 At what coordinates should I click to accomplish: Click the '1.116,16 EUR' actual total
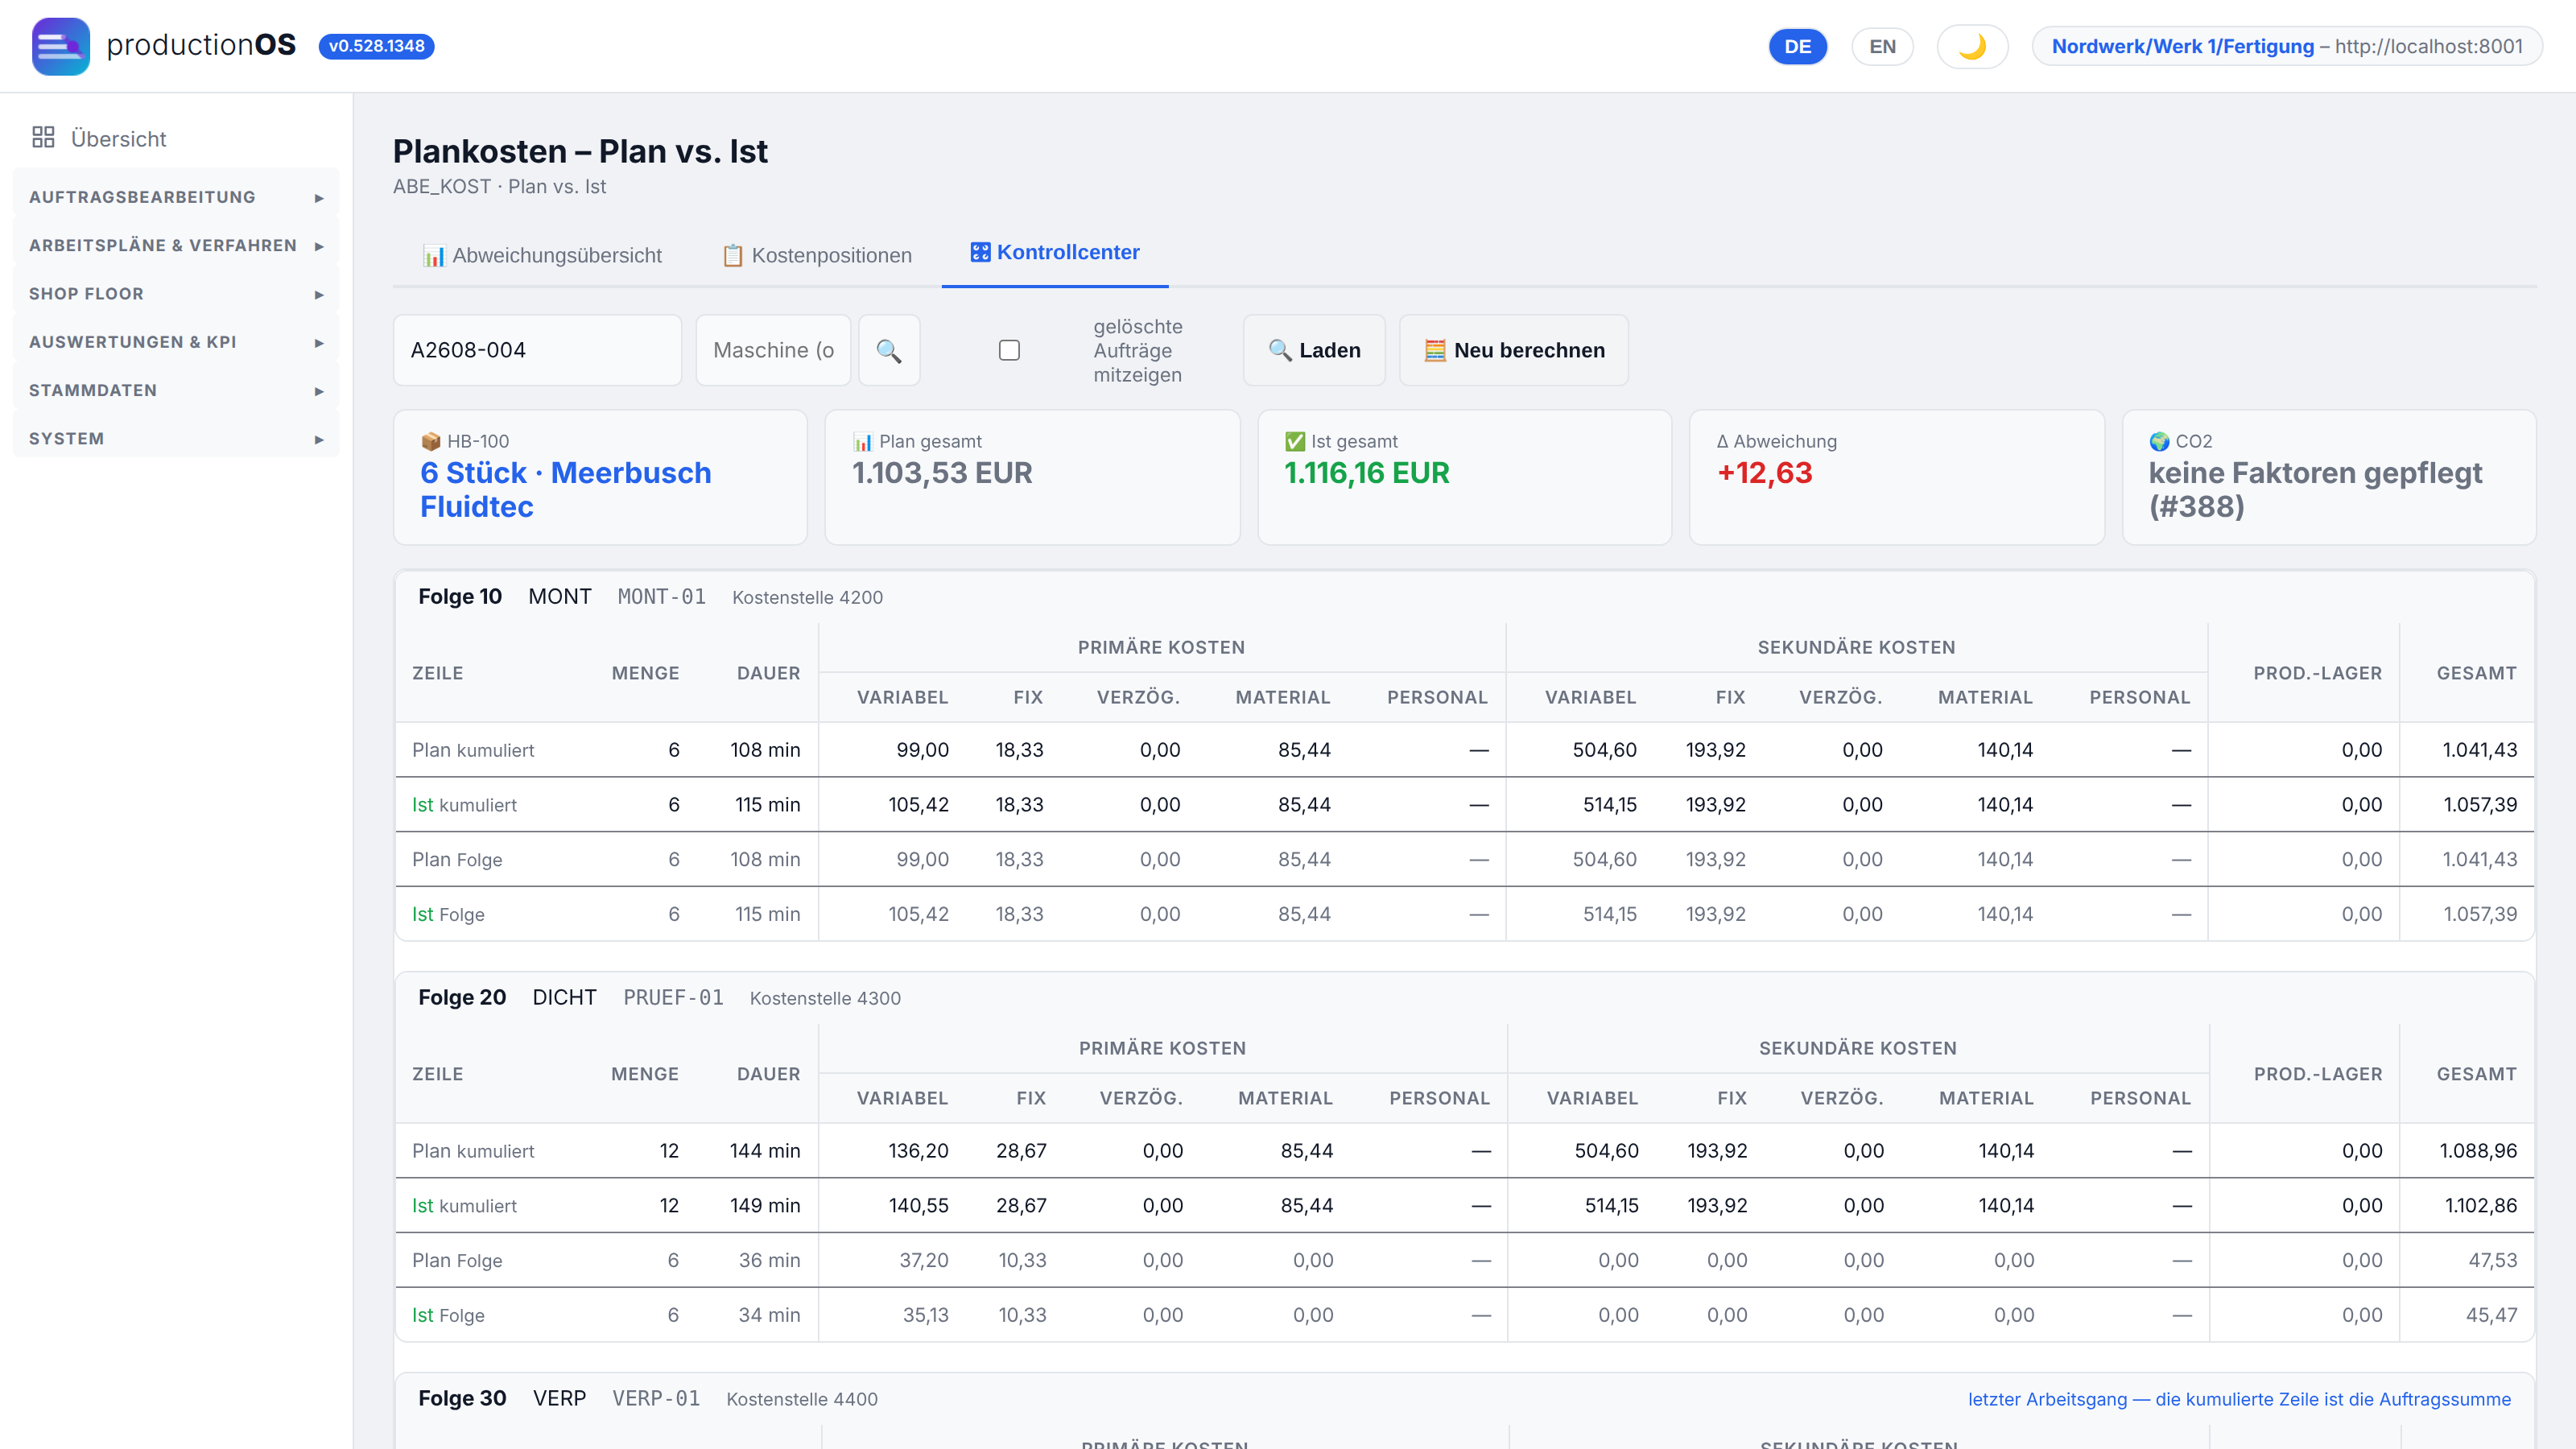pyautogui.click(x=1366, y=472)
